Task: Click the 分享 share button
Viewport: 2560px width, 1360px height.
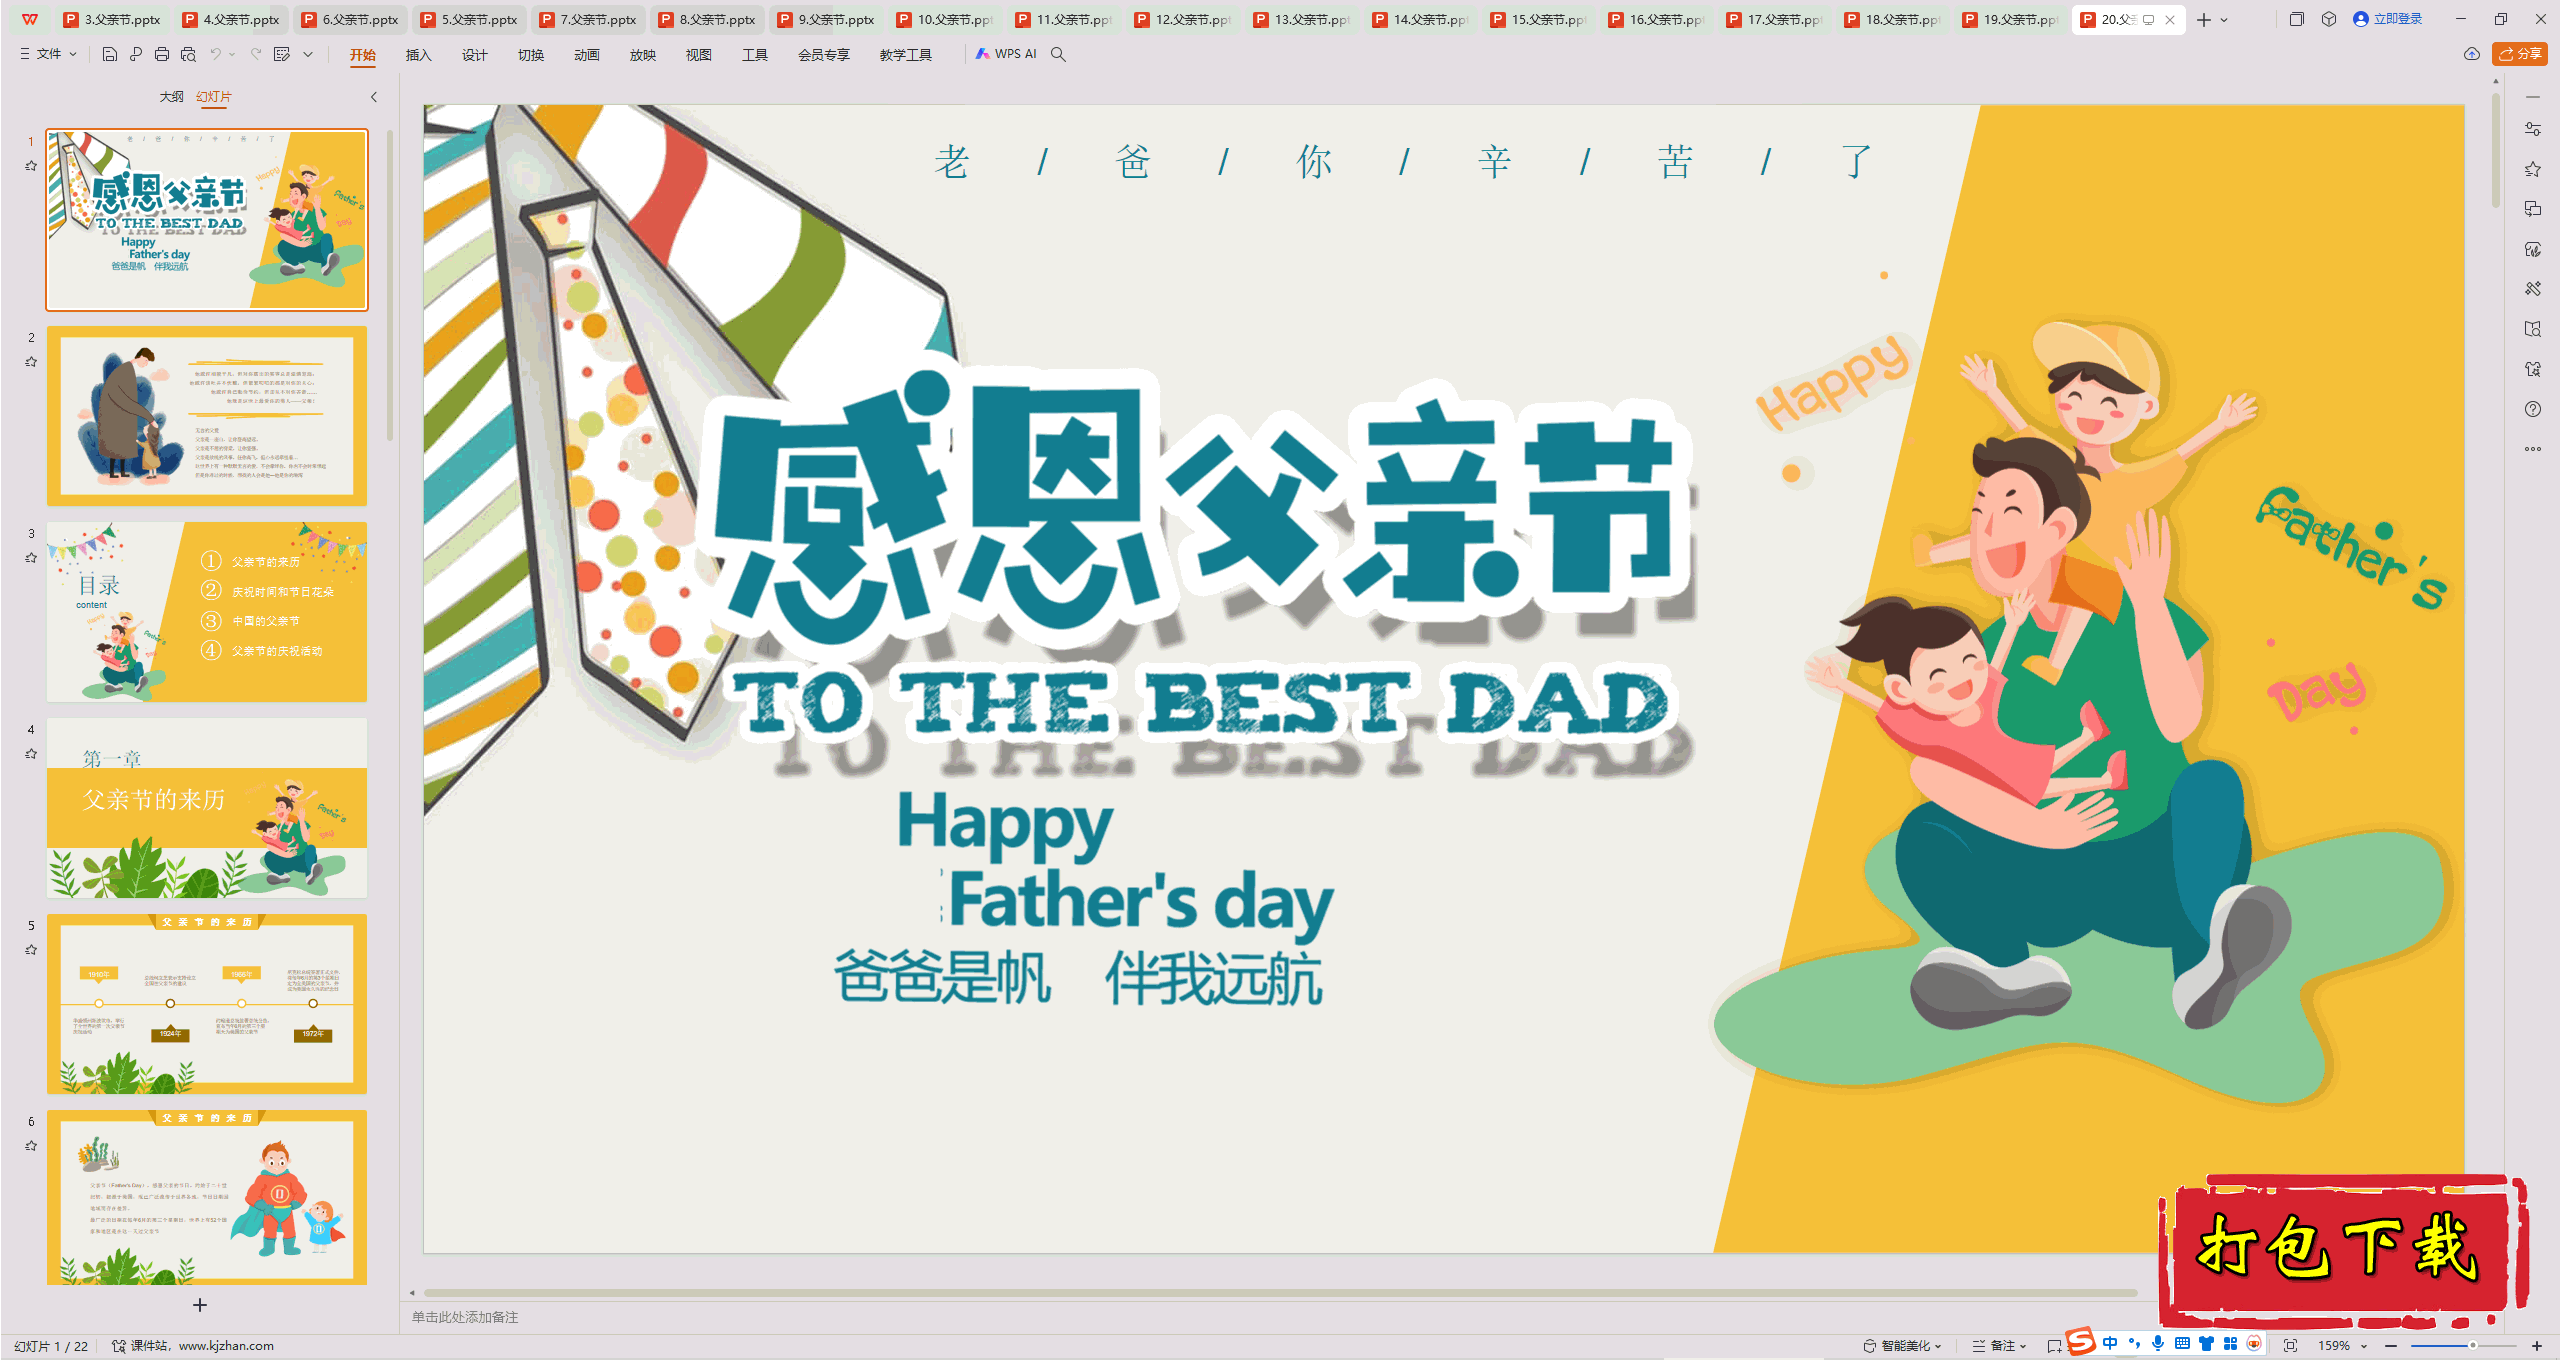Action: [2520, 54]
